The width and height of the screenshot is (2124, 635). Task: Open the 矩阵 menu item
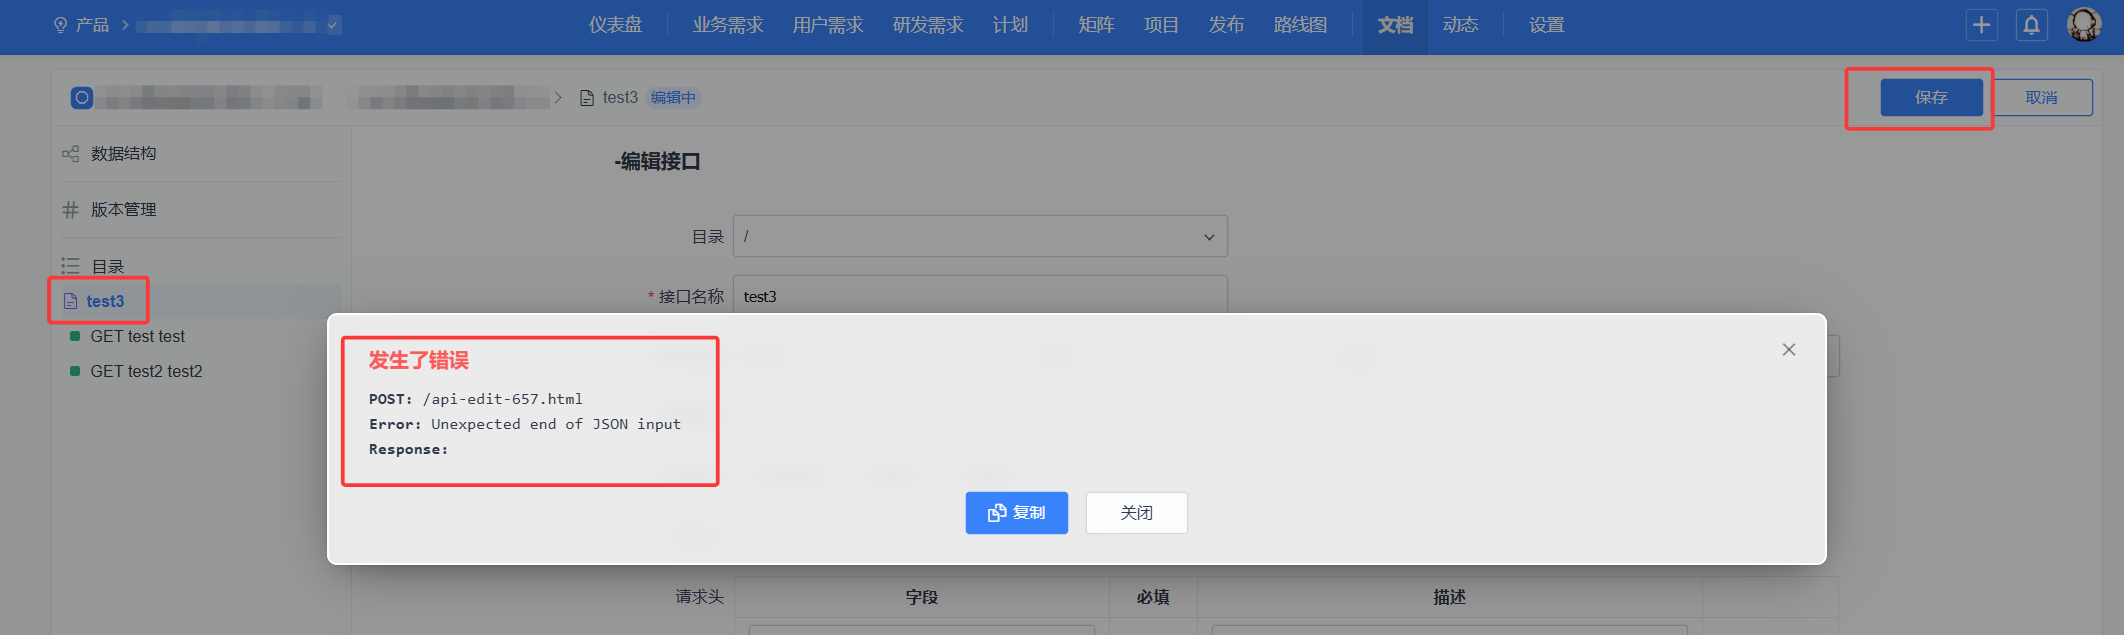[x=1096, y=25]
